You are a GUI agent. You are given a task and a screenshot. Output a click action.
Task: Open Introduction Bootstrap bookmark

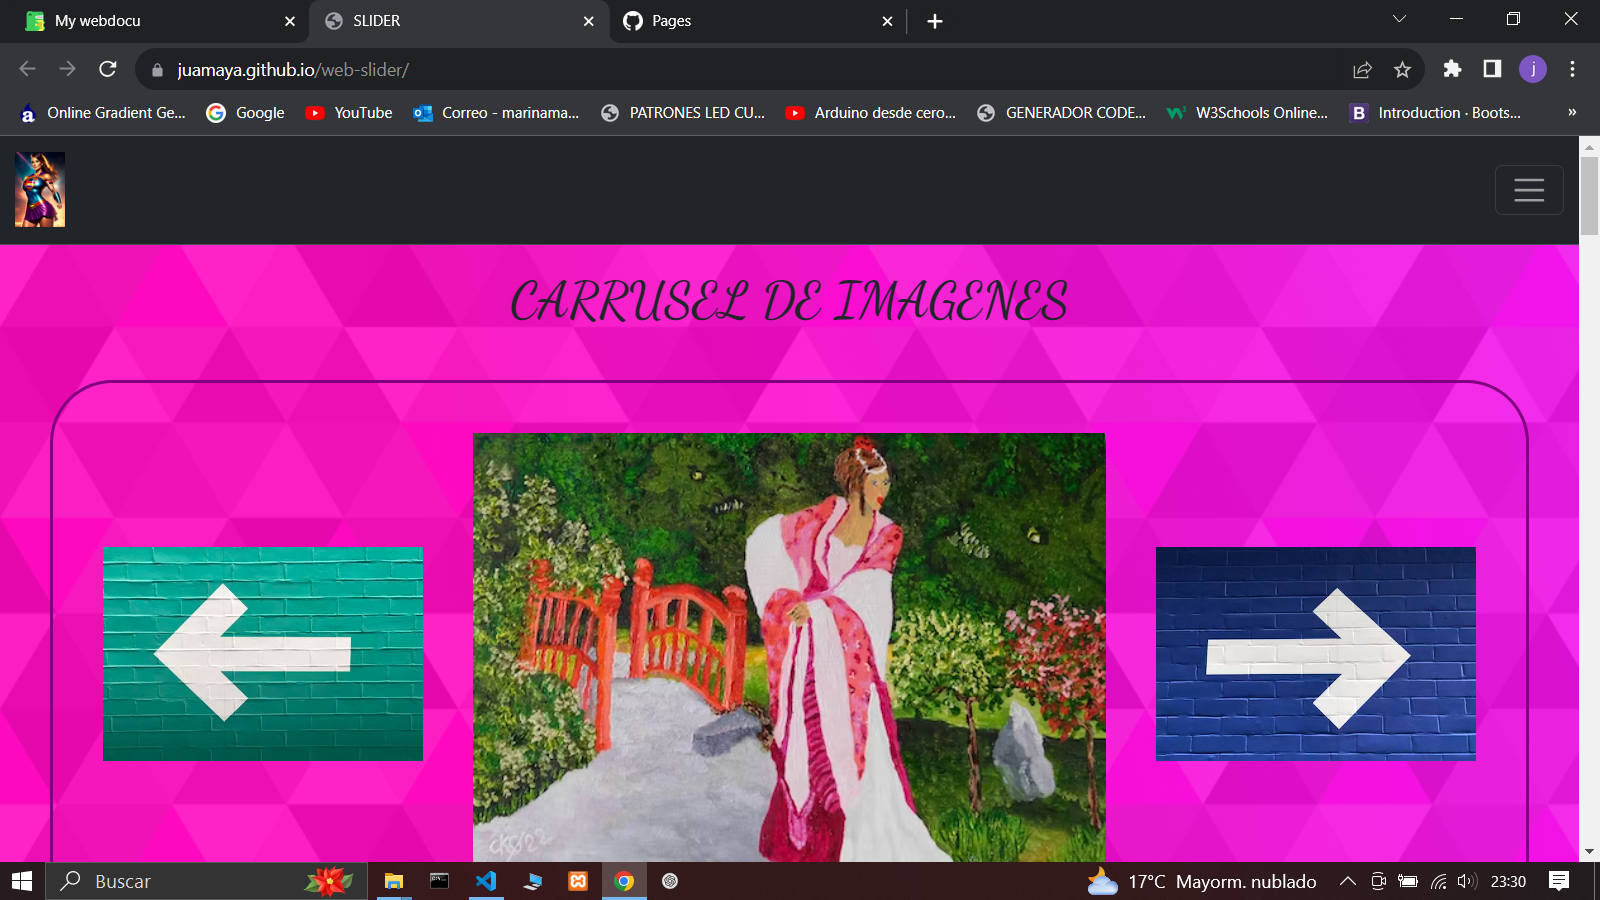1435,113
